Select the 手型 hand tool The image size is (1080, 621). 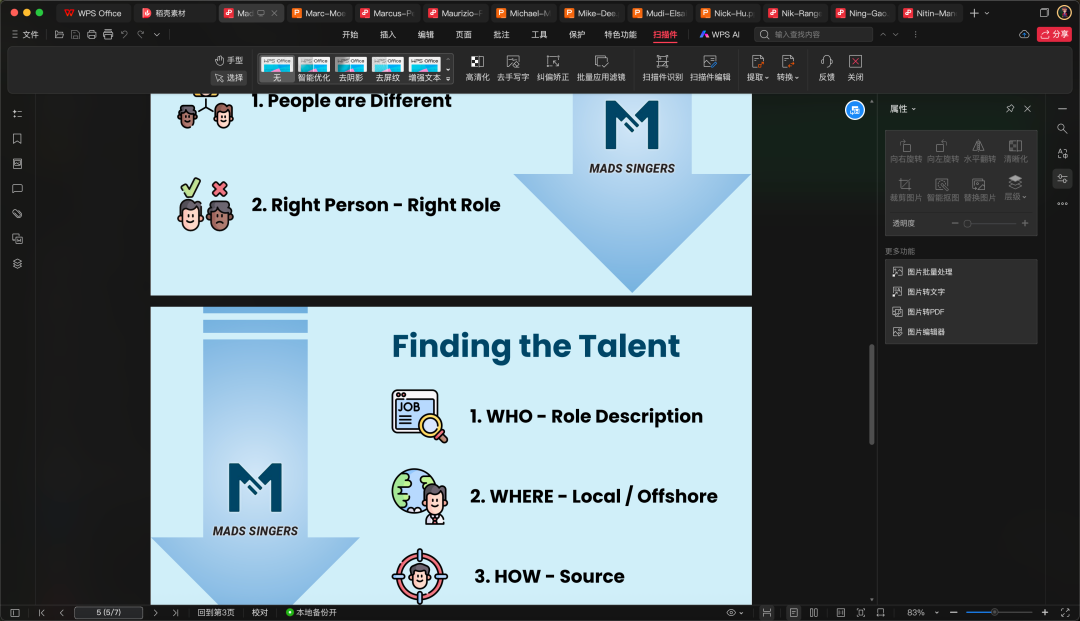[x=229, y=61]
